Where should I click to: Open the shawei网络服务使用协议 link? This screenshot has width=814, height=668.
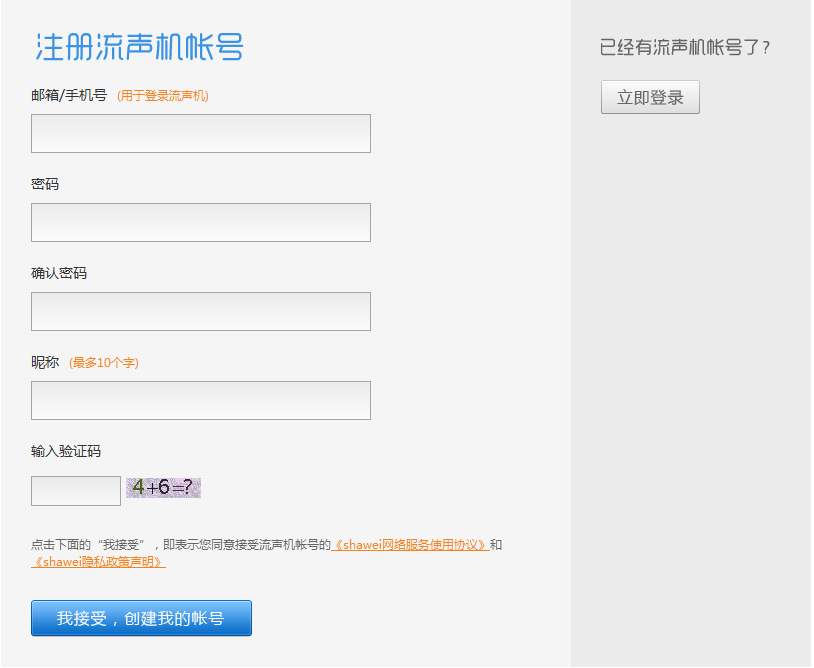410,545
